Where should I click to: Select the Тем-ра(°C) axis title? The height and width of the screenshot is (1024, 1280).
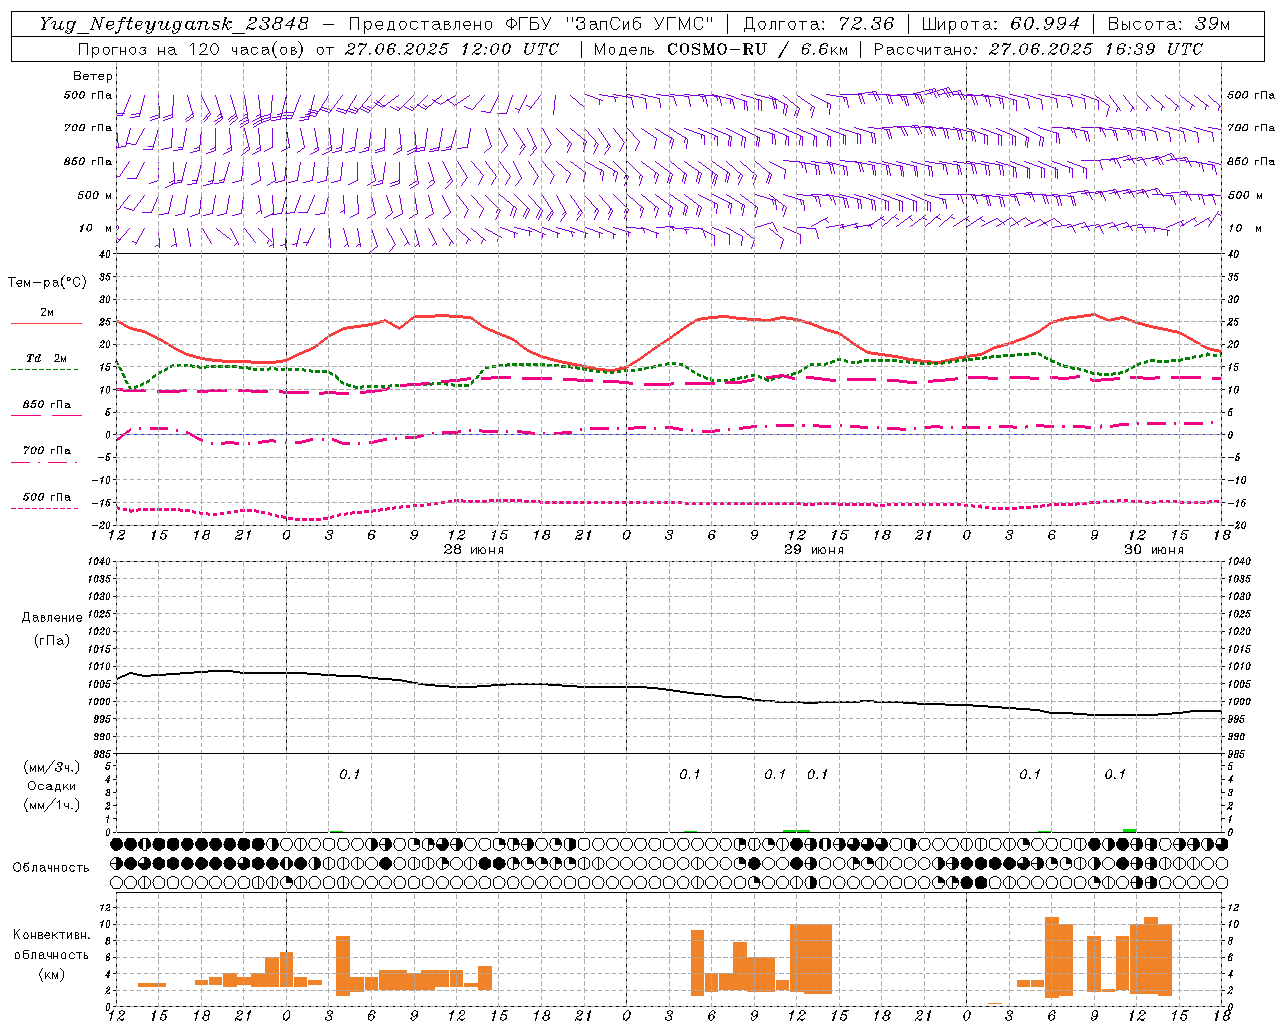point(47,283)
